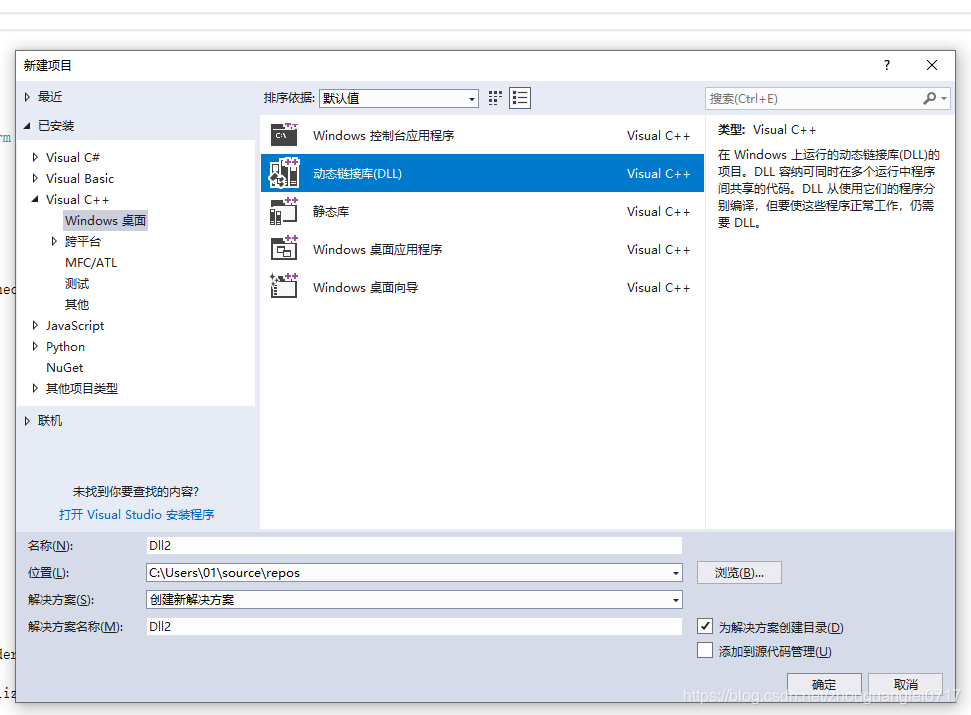971x715 pixels.
Task: Close the 新建项目 dialog
Action: [x=931, y=65]
